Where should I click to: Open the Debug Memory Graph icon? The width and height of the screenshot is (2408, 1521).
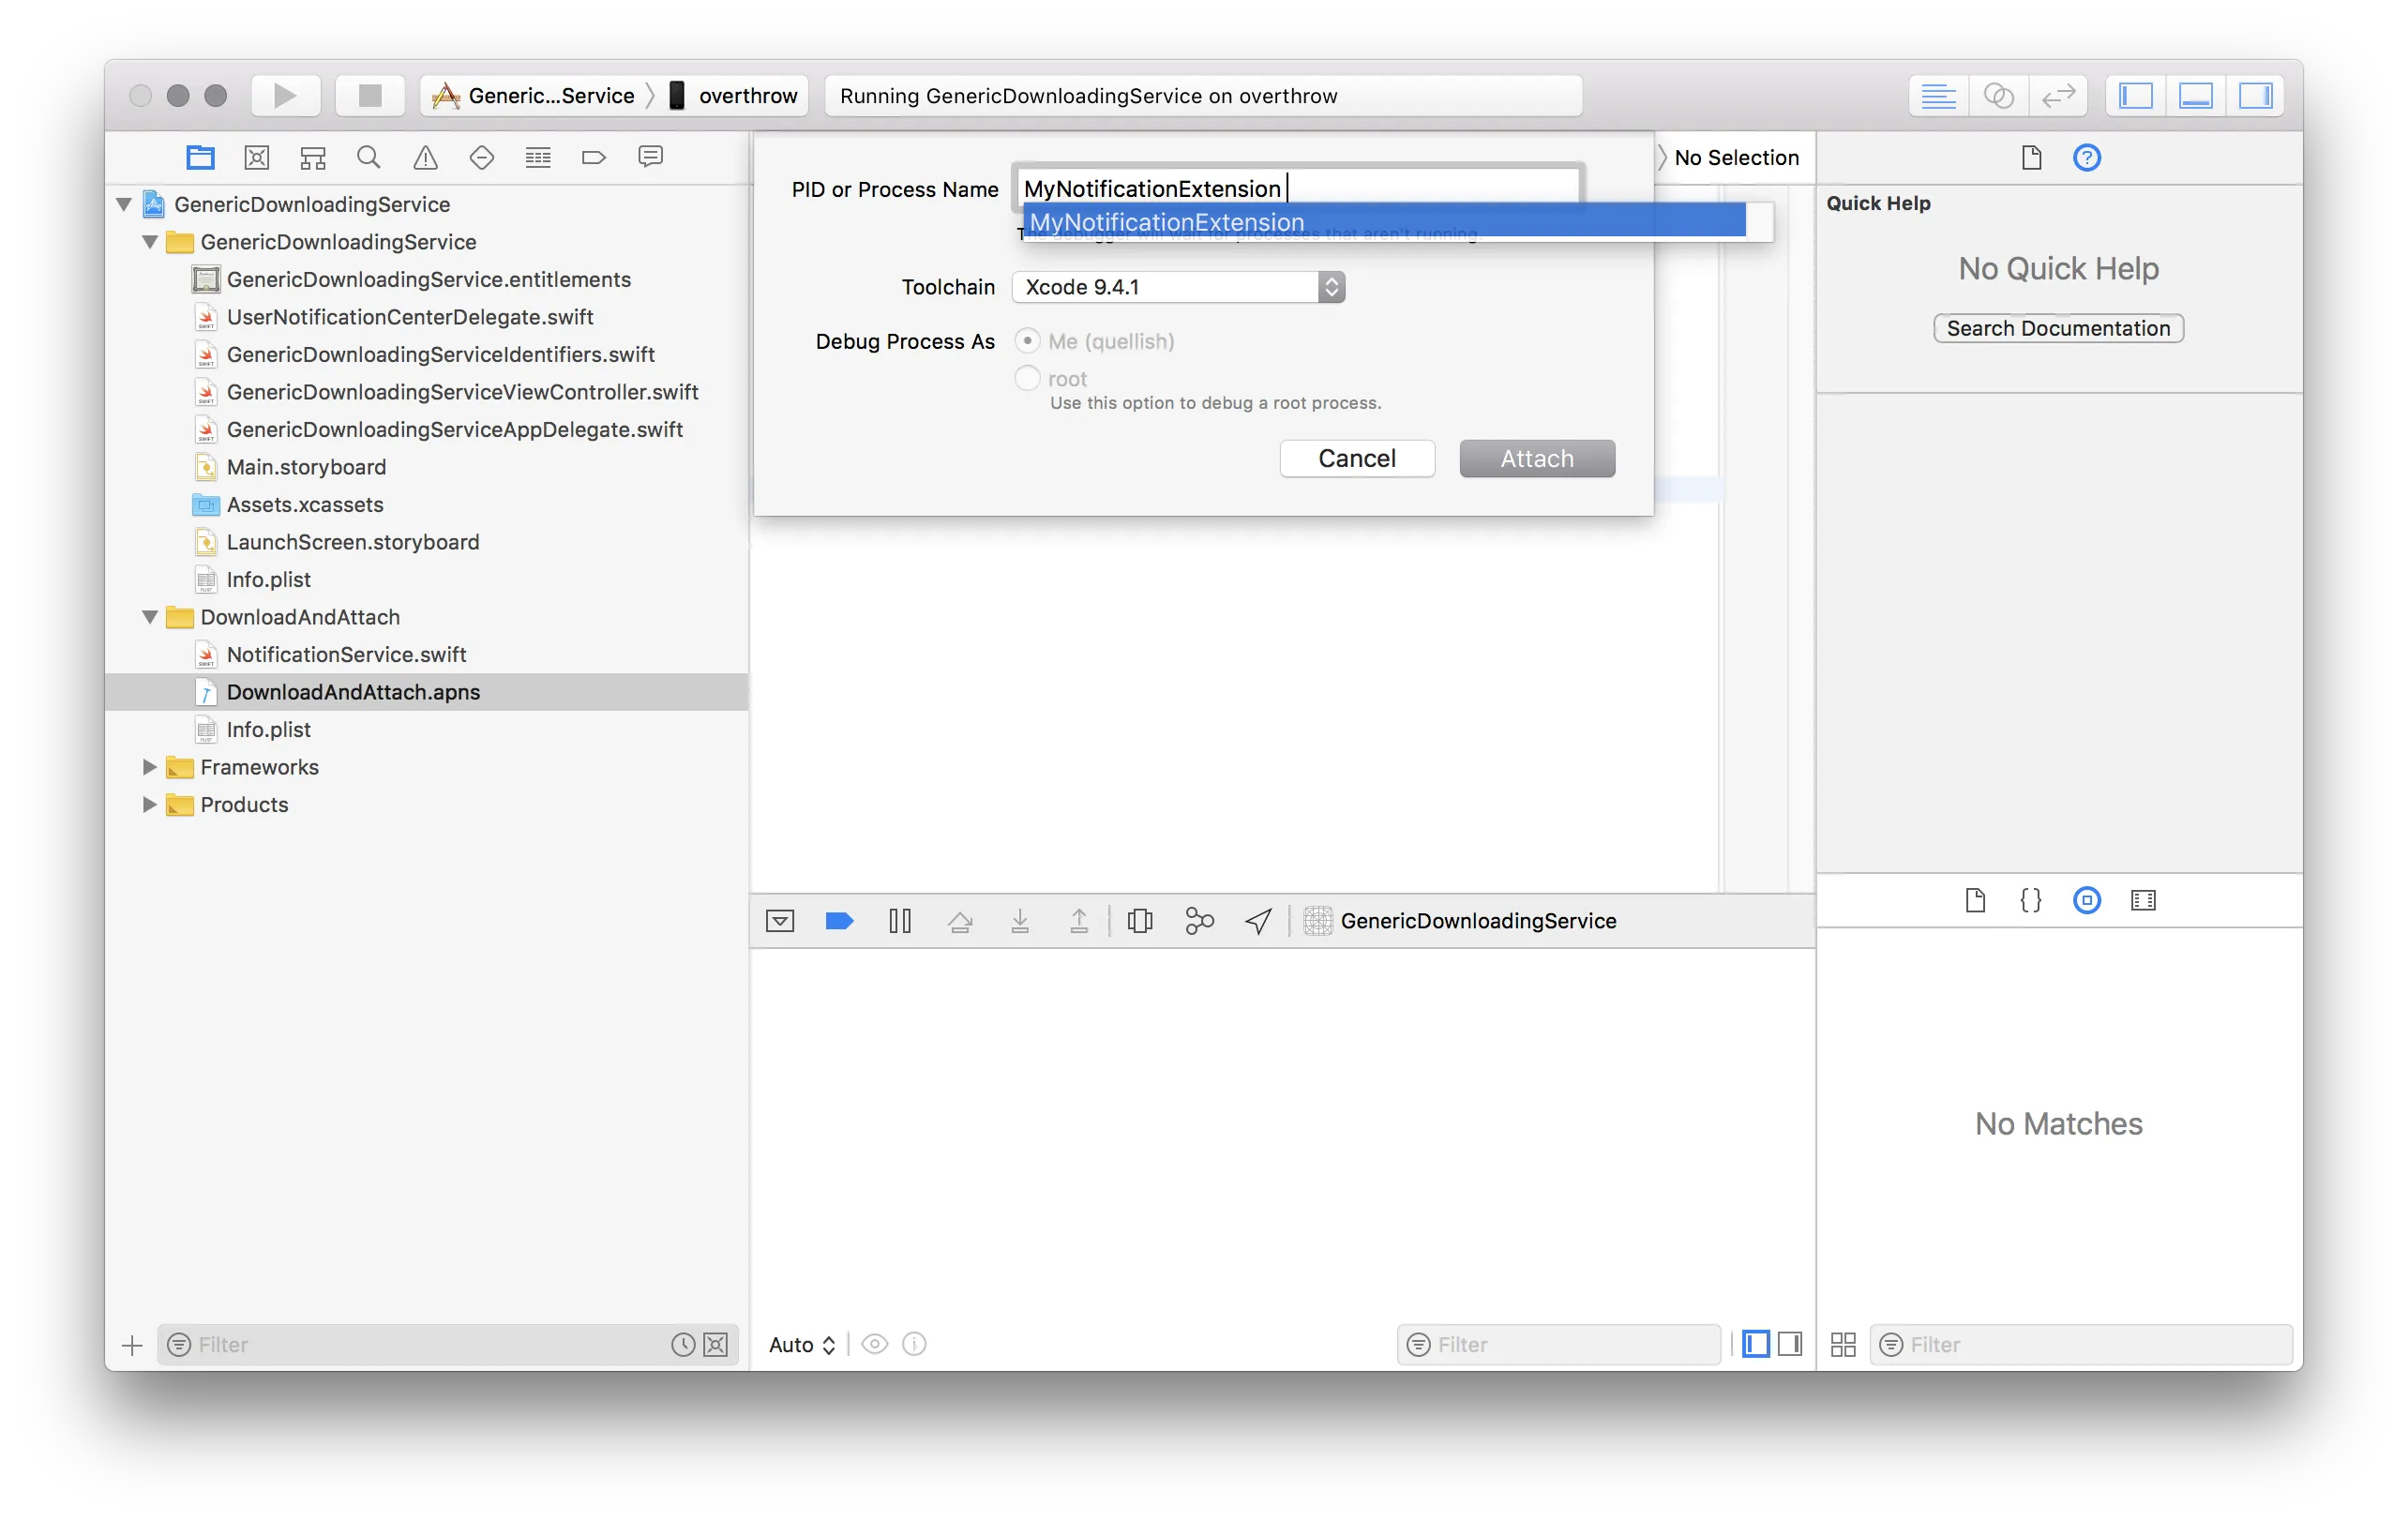[1199, 921]
